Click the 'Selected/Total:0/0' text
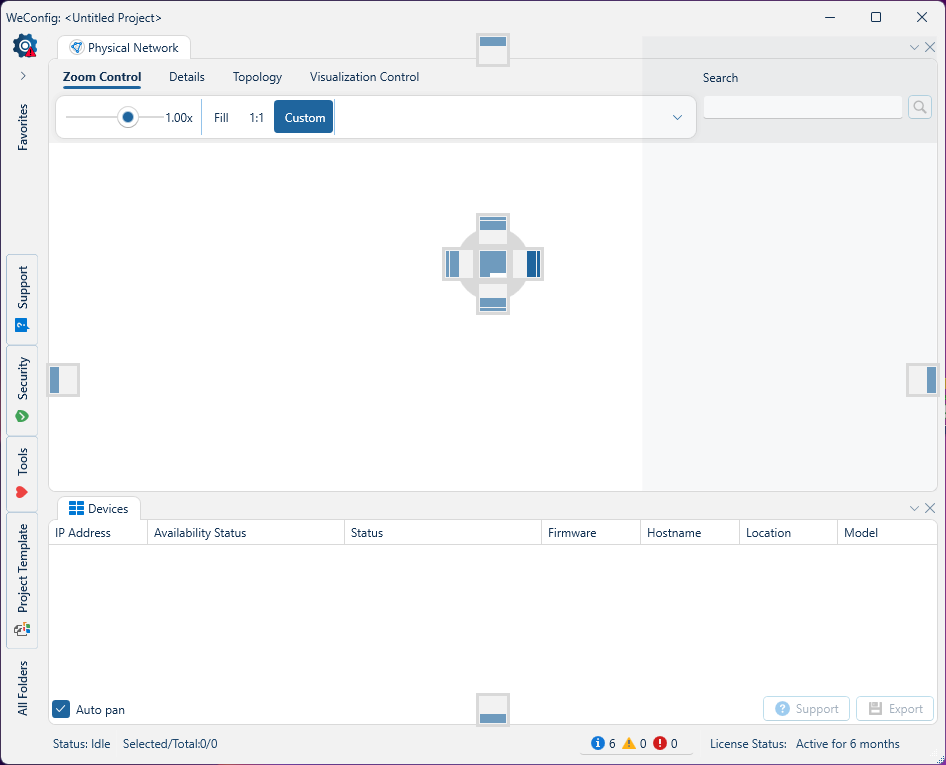Image resolution: width=946 pixels, height=765 pixels. [170, 744]
